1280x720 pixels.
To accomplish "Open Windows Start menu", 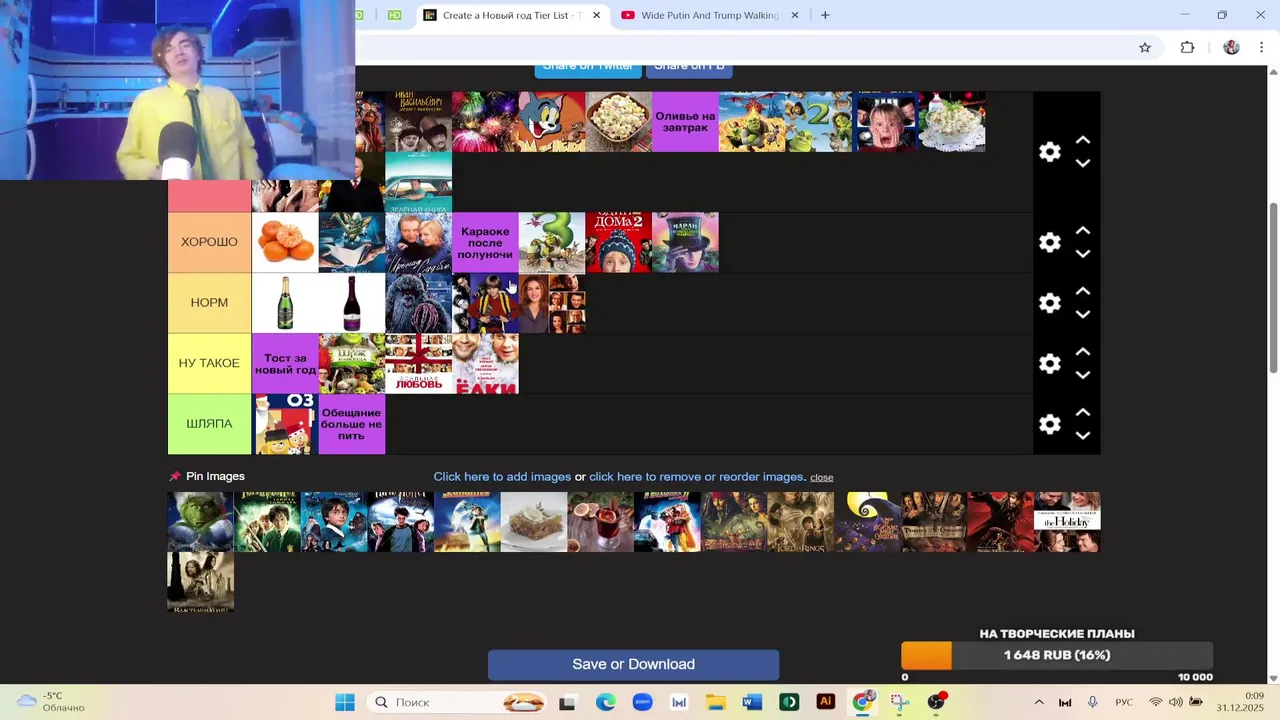I will point(345,702).
